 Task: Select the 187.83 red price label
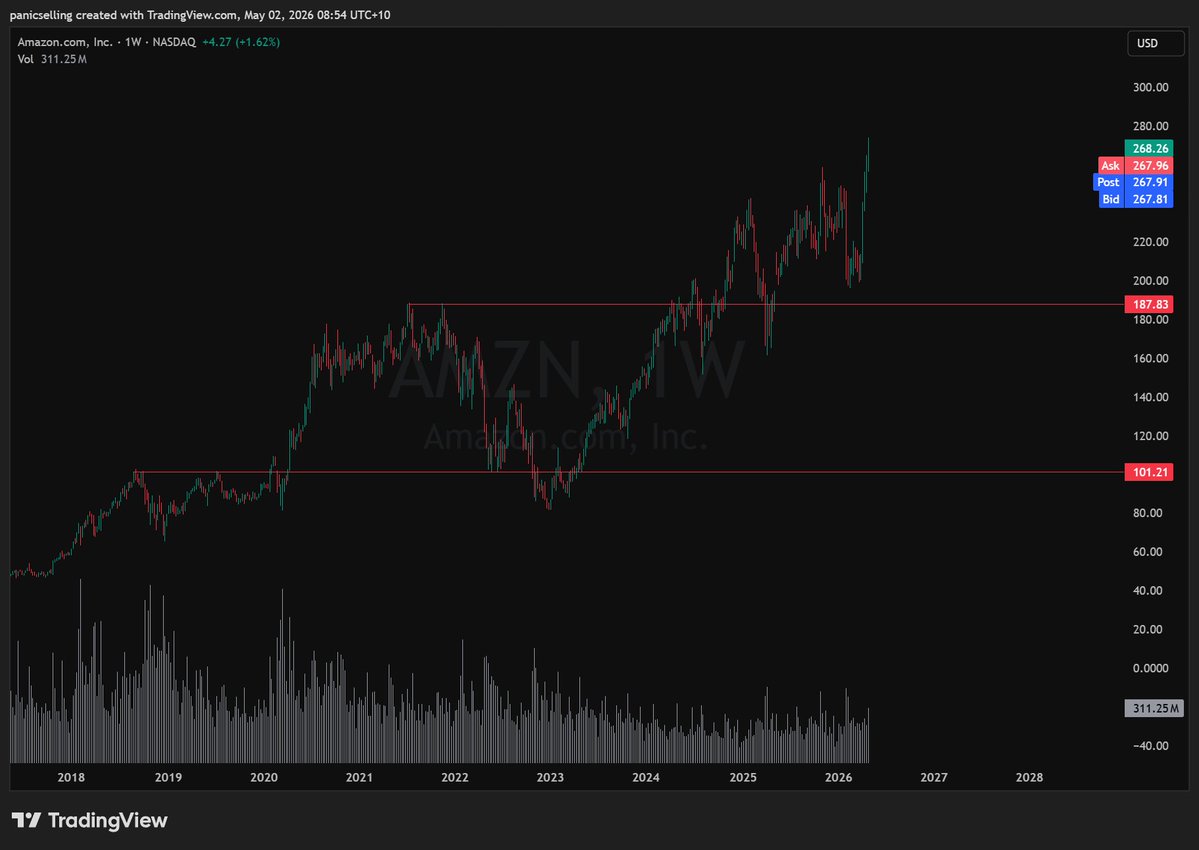pos(1149,304)
